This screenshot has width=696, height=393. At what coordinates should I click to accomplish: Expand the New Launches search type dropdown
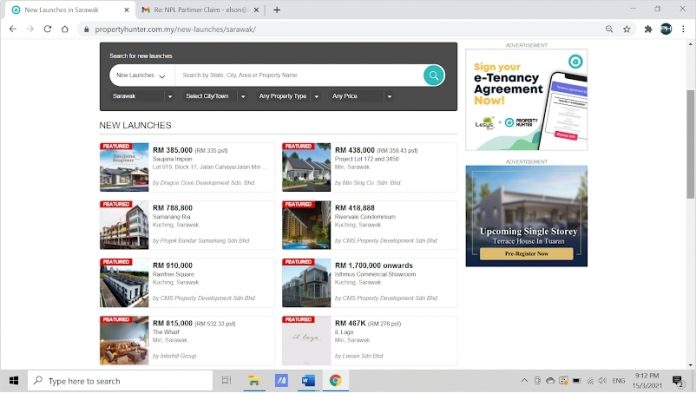(x=141, y=75)
